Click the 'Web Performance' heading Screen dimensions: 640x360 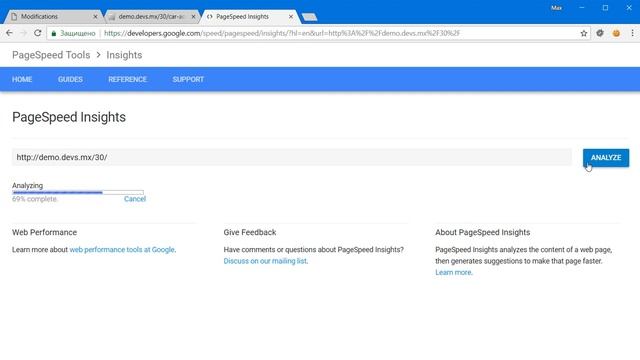44,232
